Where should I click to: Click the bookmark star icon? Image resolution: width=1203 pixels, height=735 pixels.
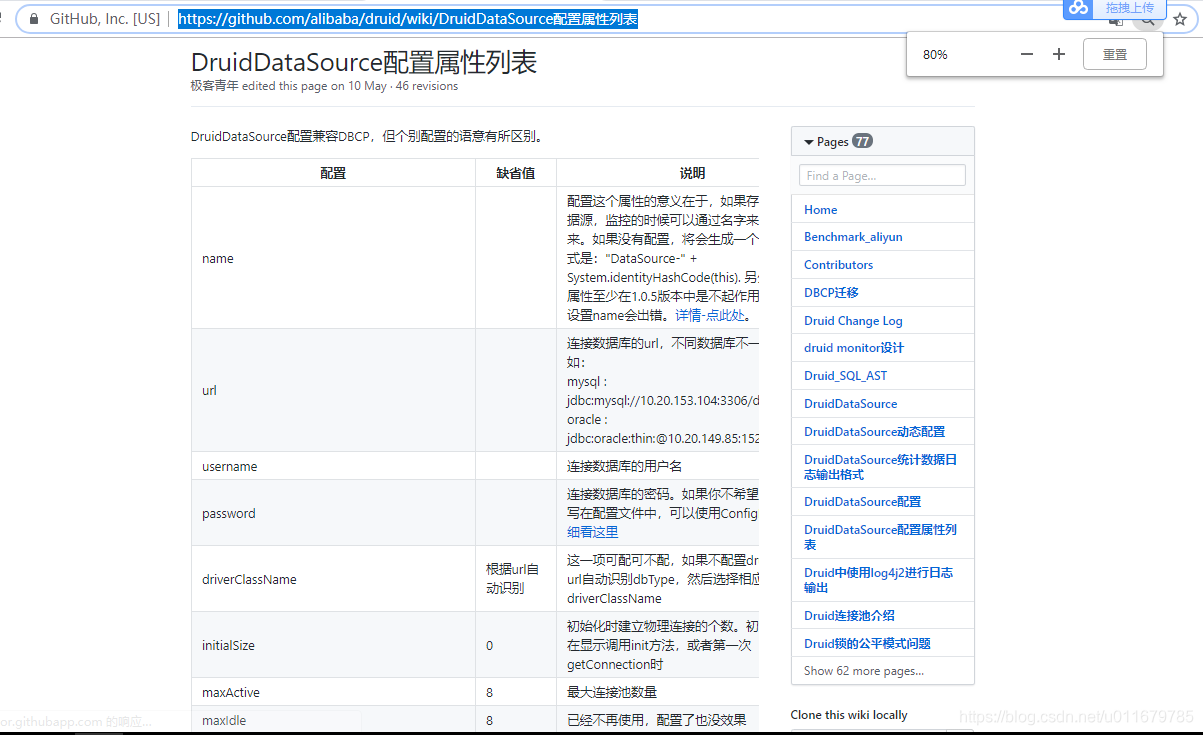(x=1180, y=19)
